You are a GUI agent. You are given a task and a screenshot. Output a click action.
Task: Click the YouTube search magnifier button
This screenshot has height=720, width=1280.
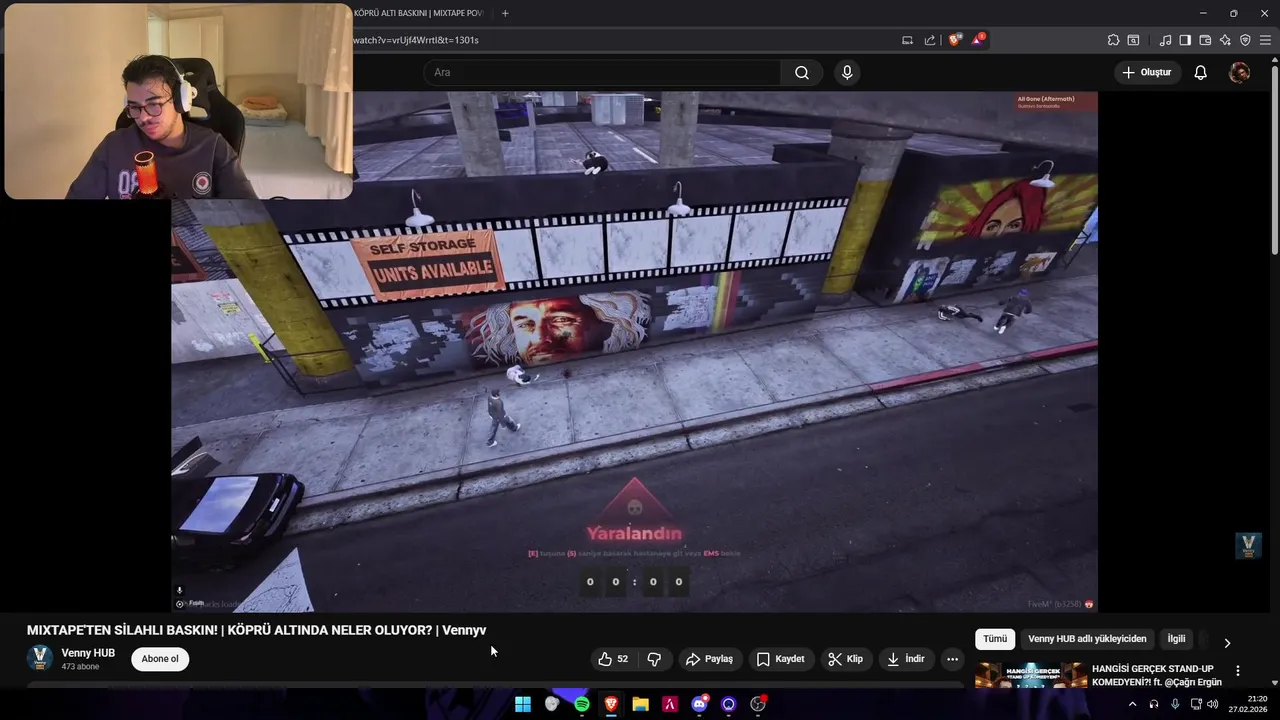tap(802, 72)
